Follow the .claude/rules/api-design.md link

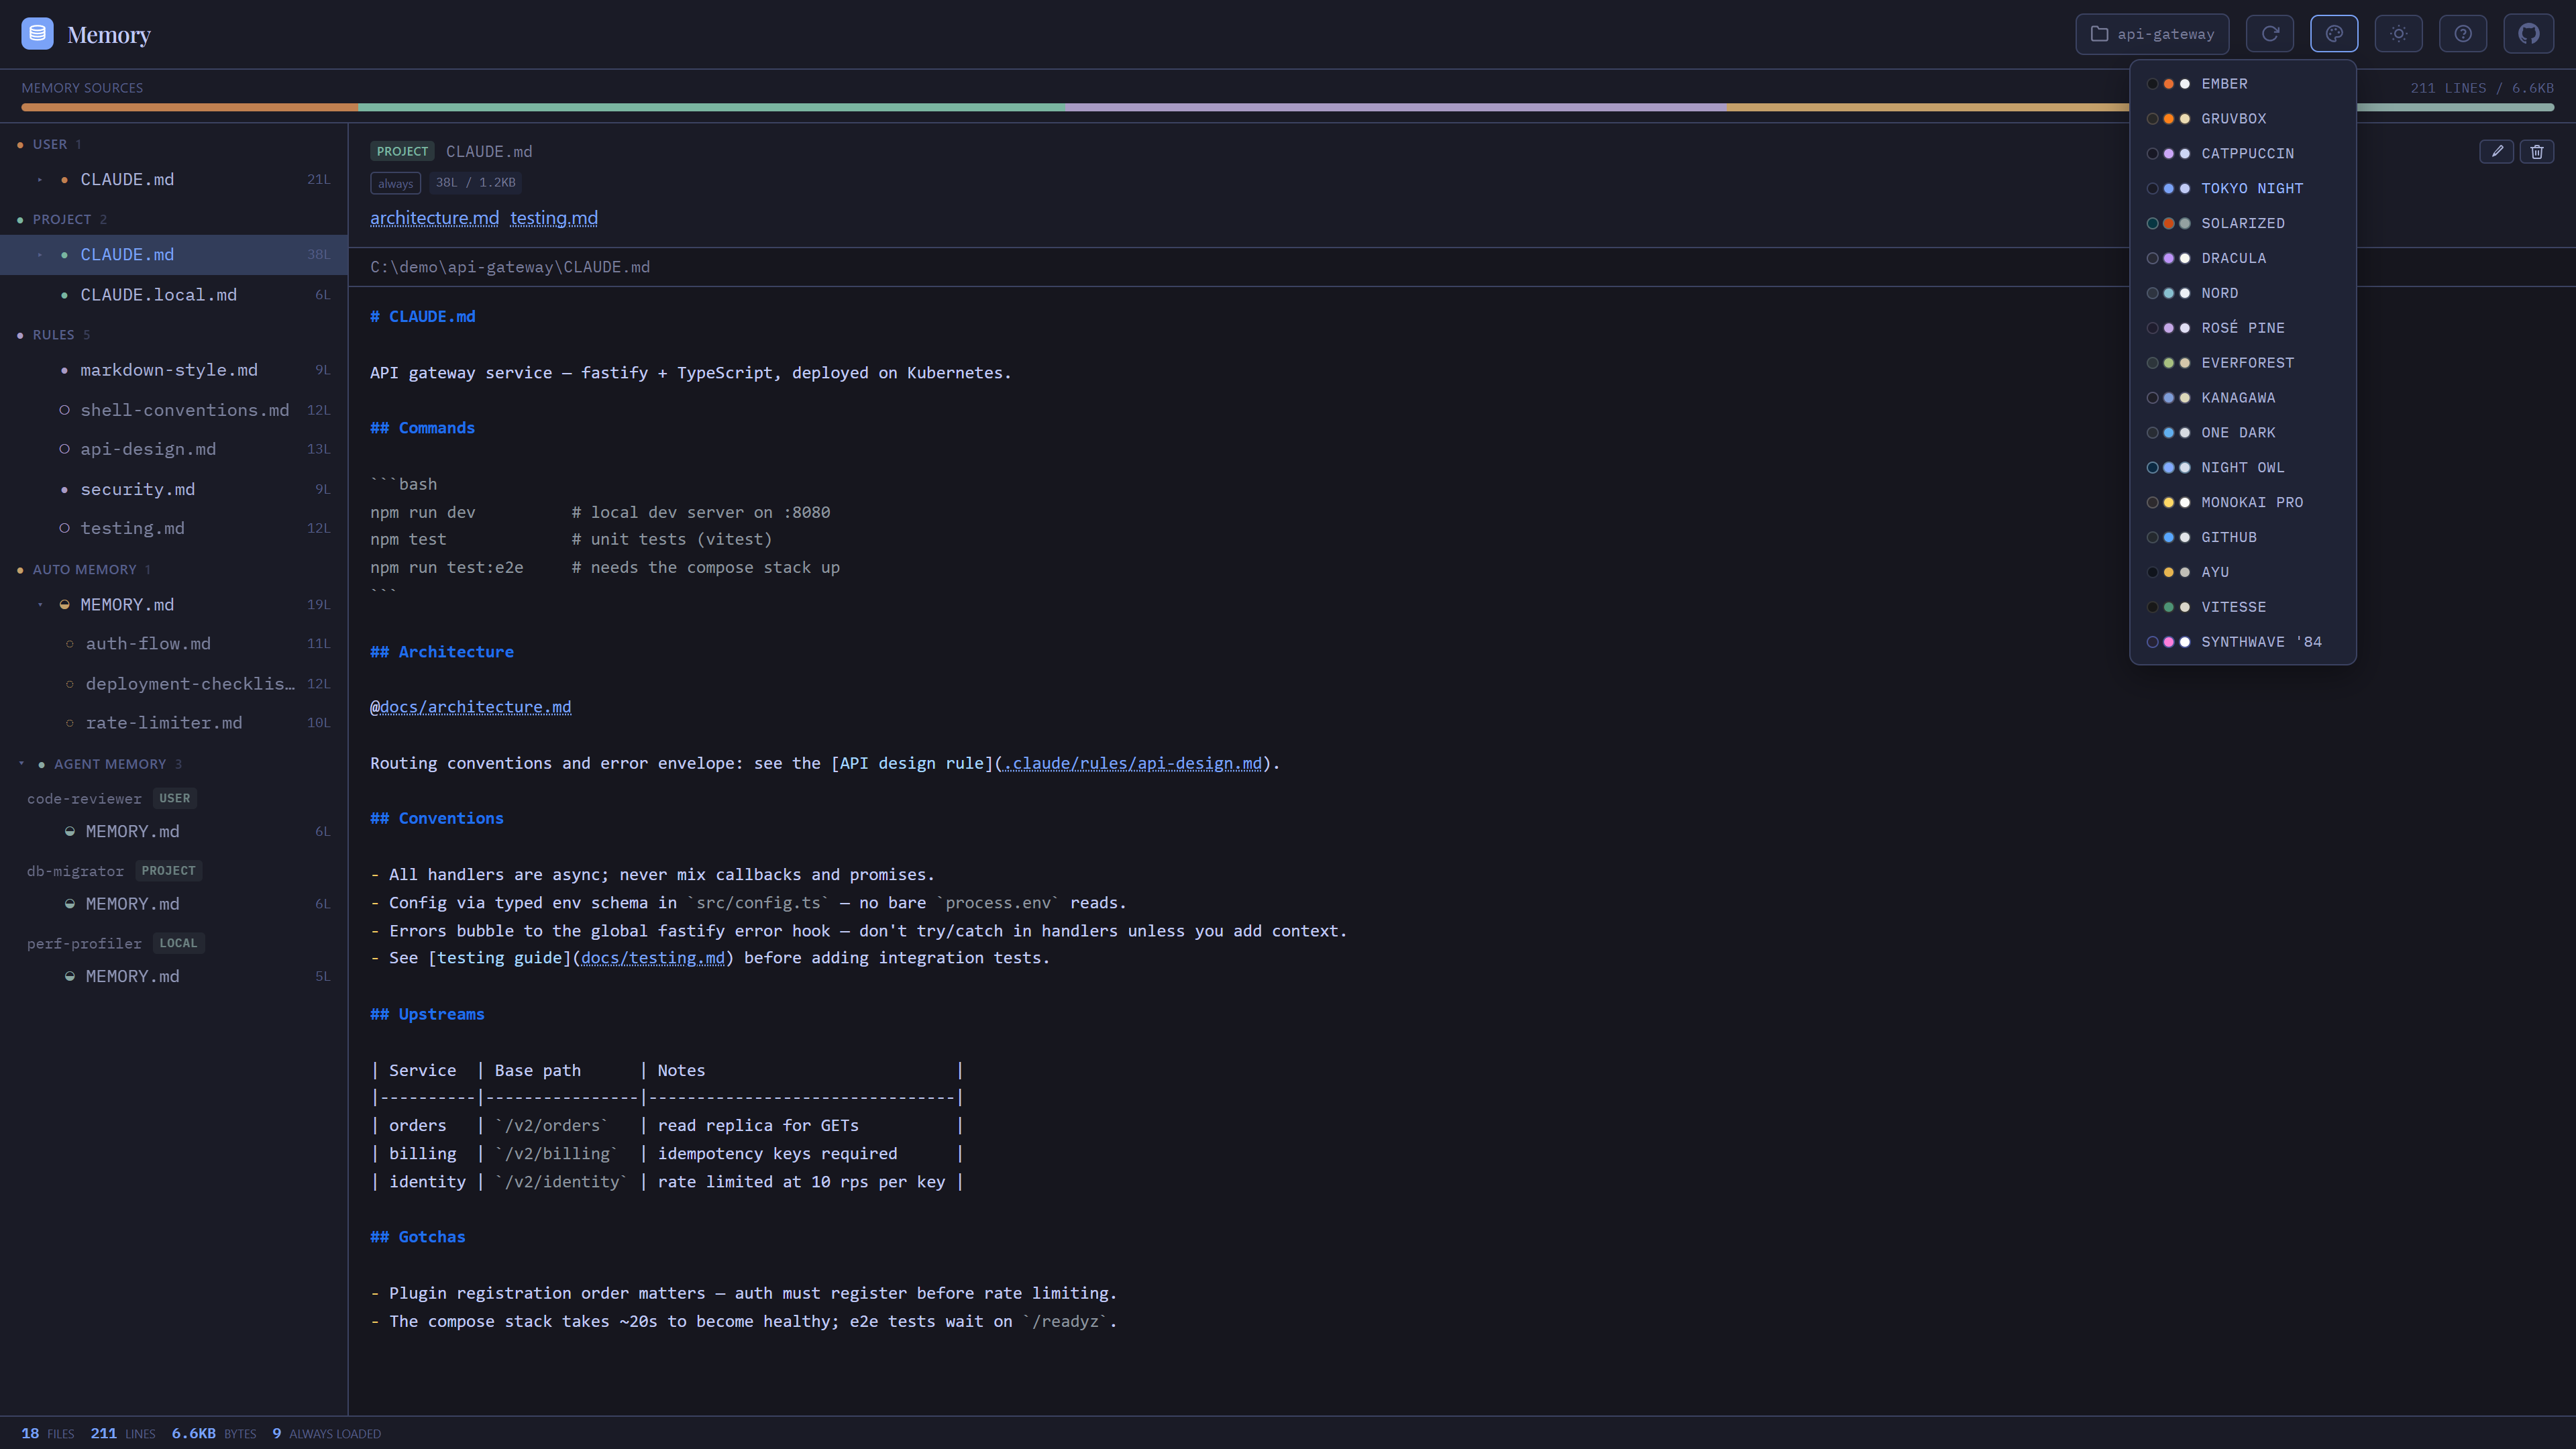pos(1133,763)
